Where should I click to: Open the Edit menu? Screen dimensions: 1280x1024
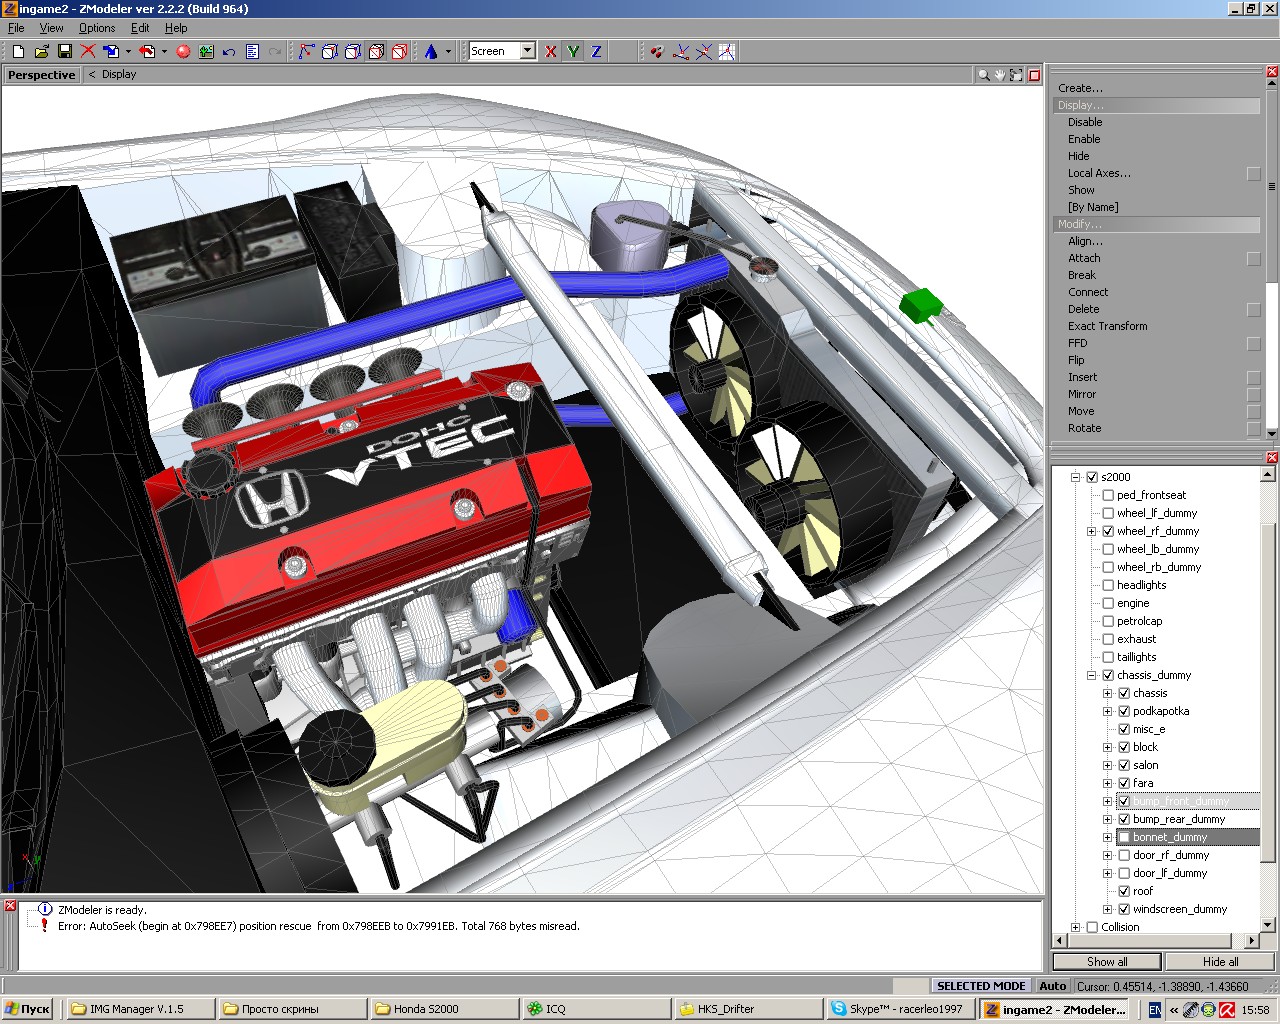click(x=140, y=28)
